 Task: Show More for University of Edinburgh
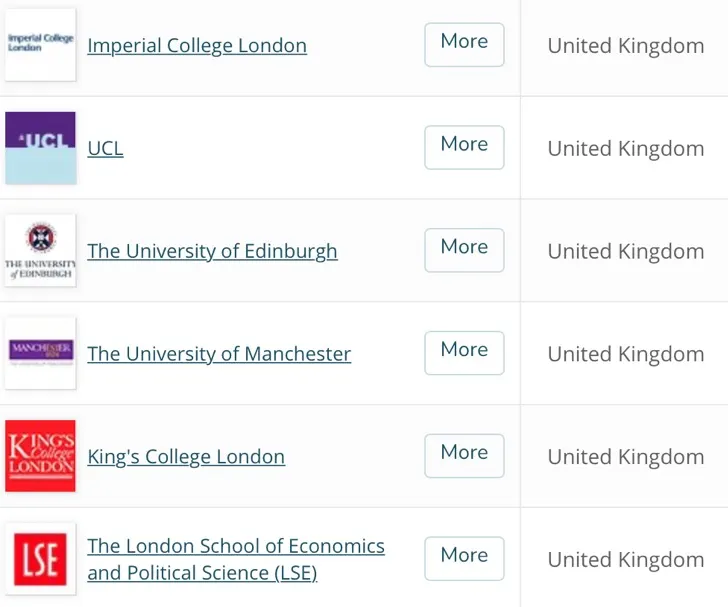(x=464, y=249)
